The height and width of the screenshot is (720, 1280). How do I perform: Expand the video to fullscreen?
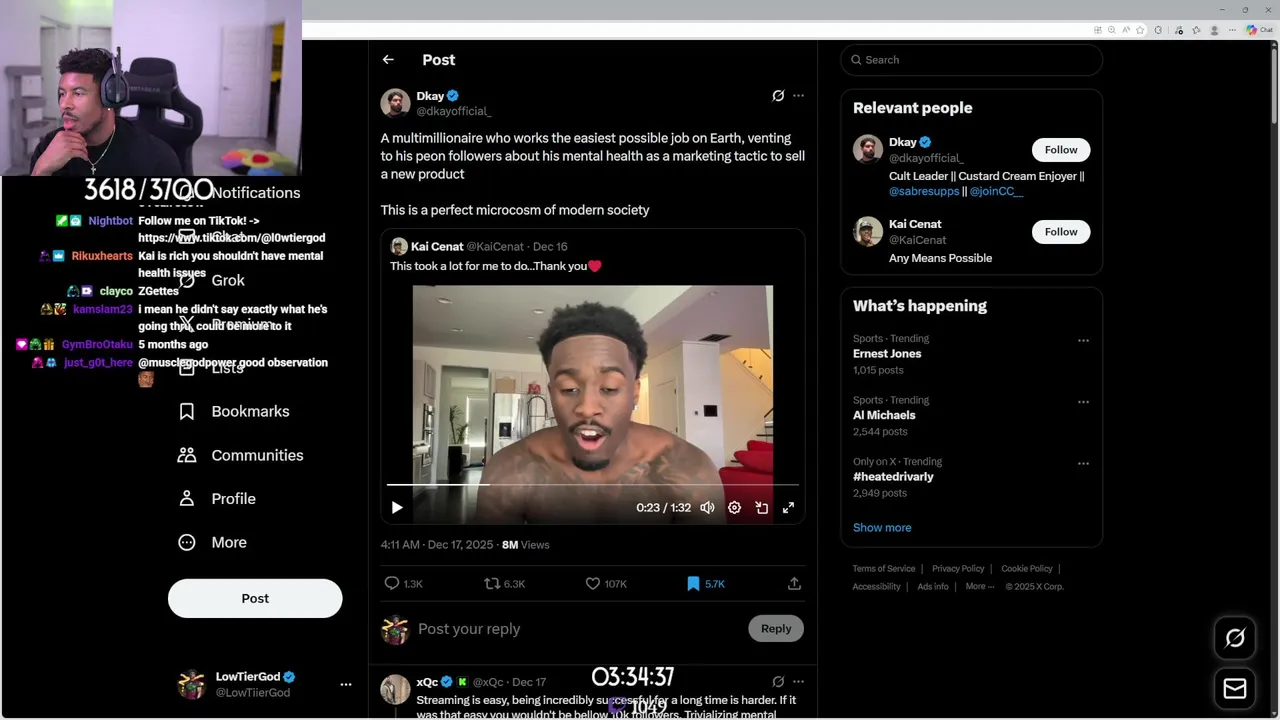(788, 508)
